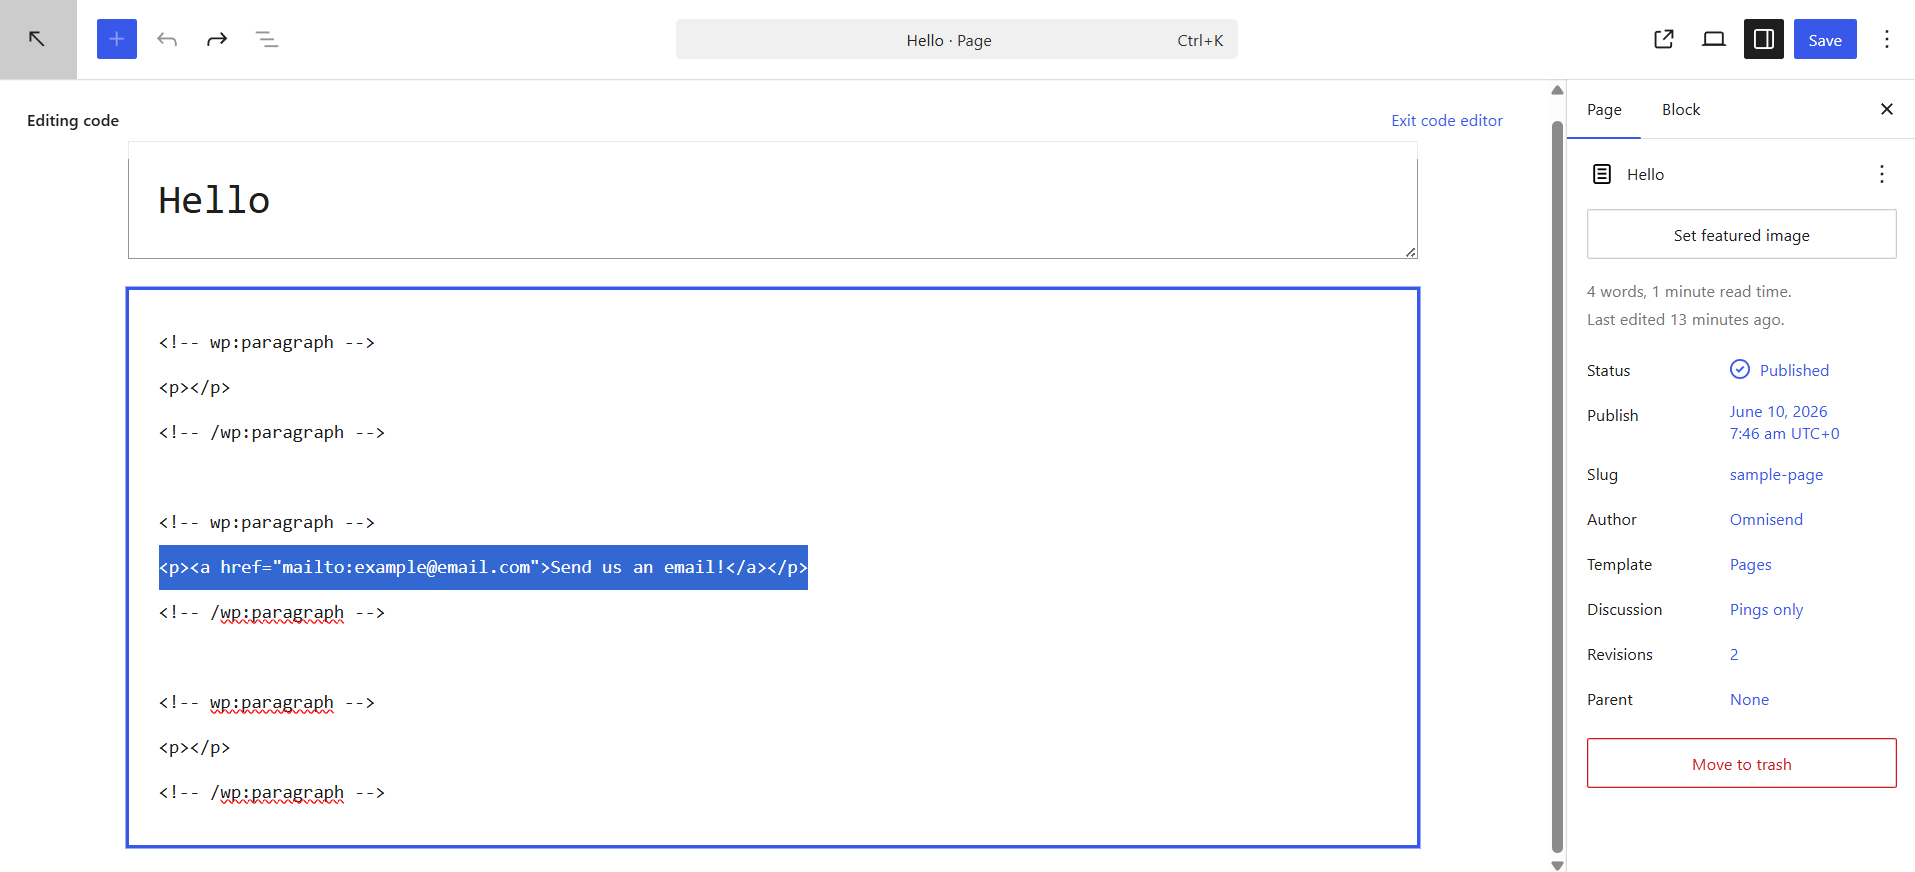Click the page document icon beside Hello
Screen dimensions: 1915x872
[1602, 174]
